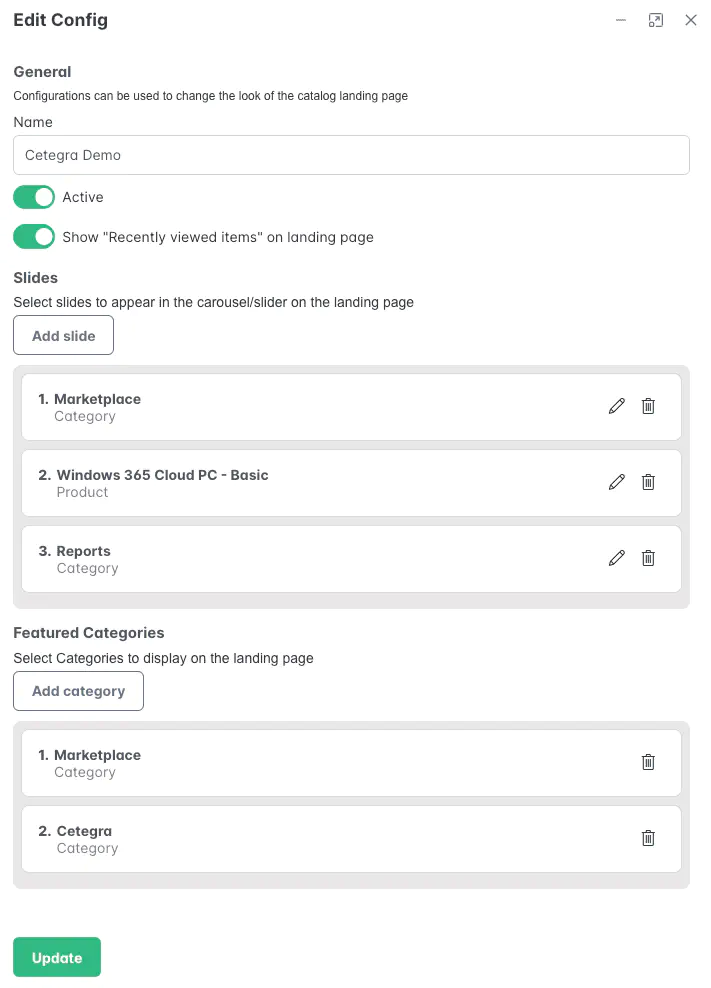Remove Marketplace from Featured Categories
Screen dimensions: 711x988
pyautogui.click(x=648, y=762)
